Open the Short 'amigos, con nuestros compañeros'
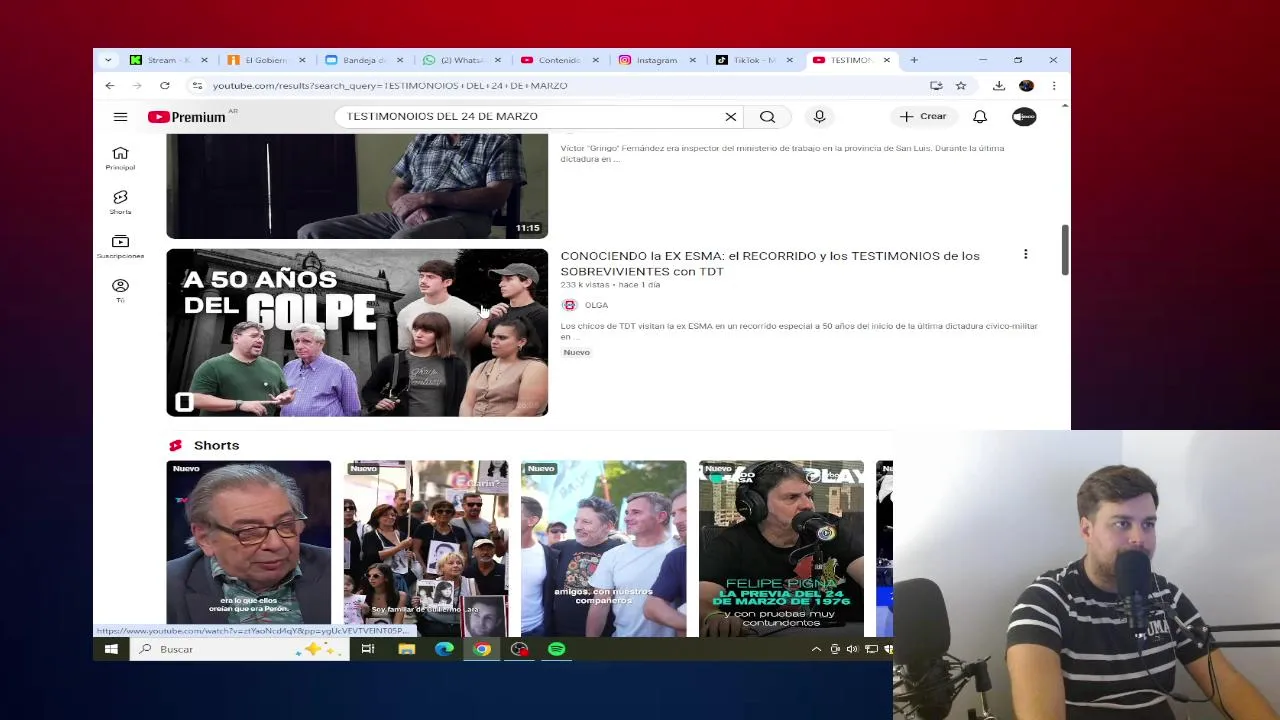The width and height of the screenshot is (1280, 720). pos(603,548)
